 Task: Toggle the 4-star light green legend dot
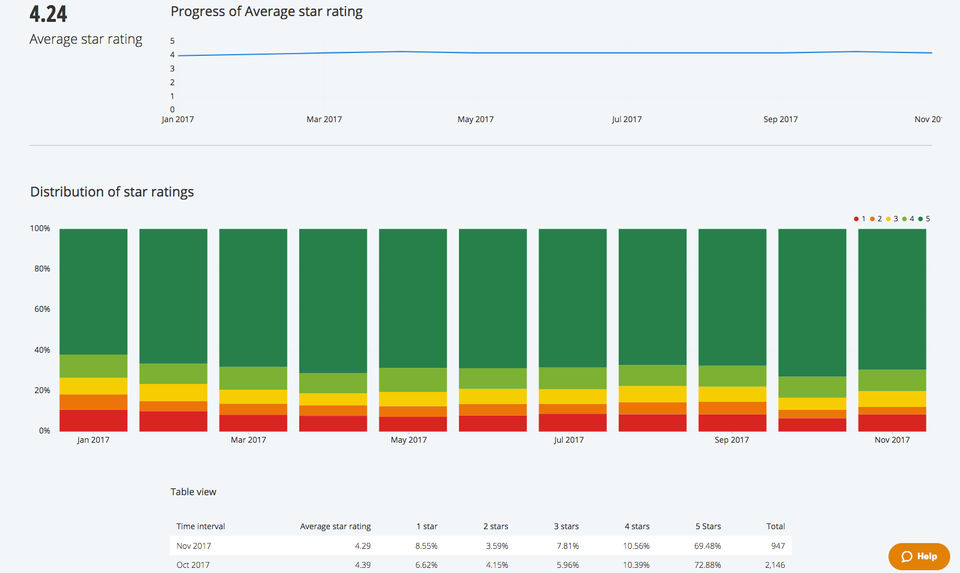click(x=906, y=217)
